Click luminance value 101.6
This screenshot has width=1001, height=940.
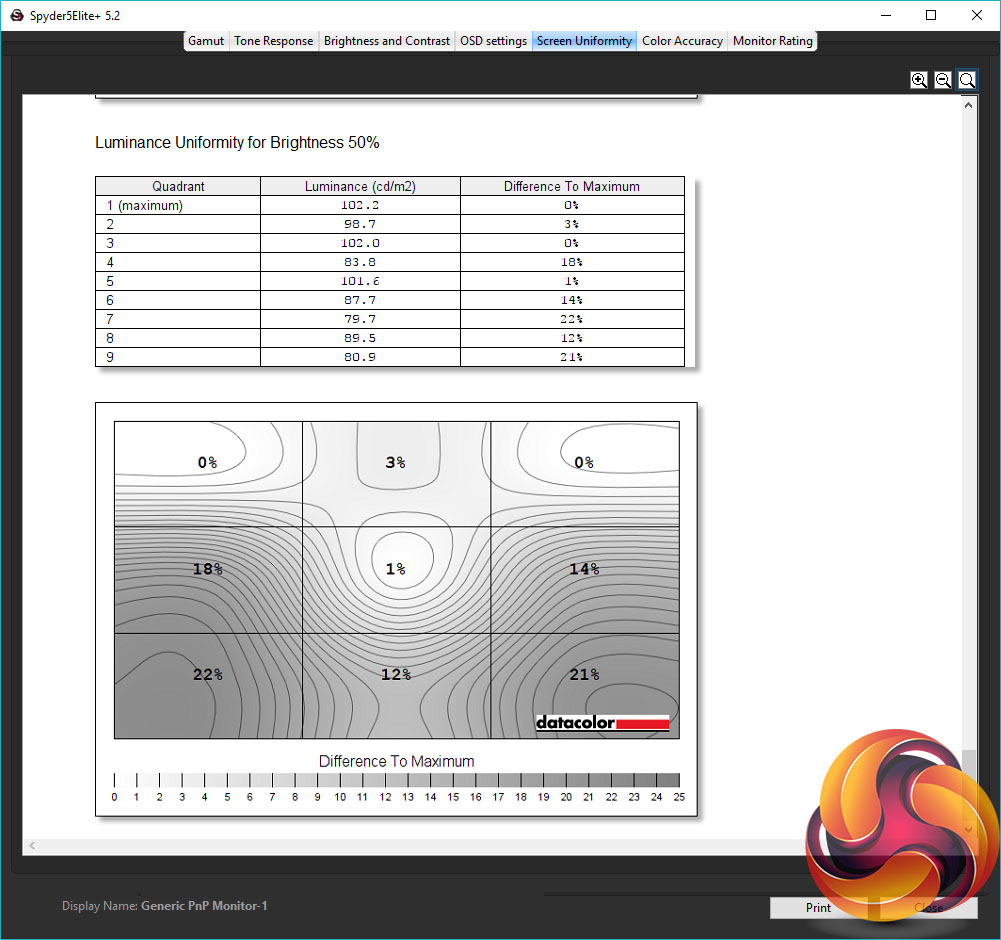click(360, 281)
